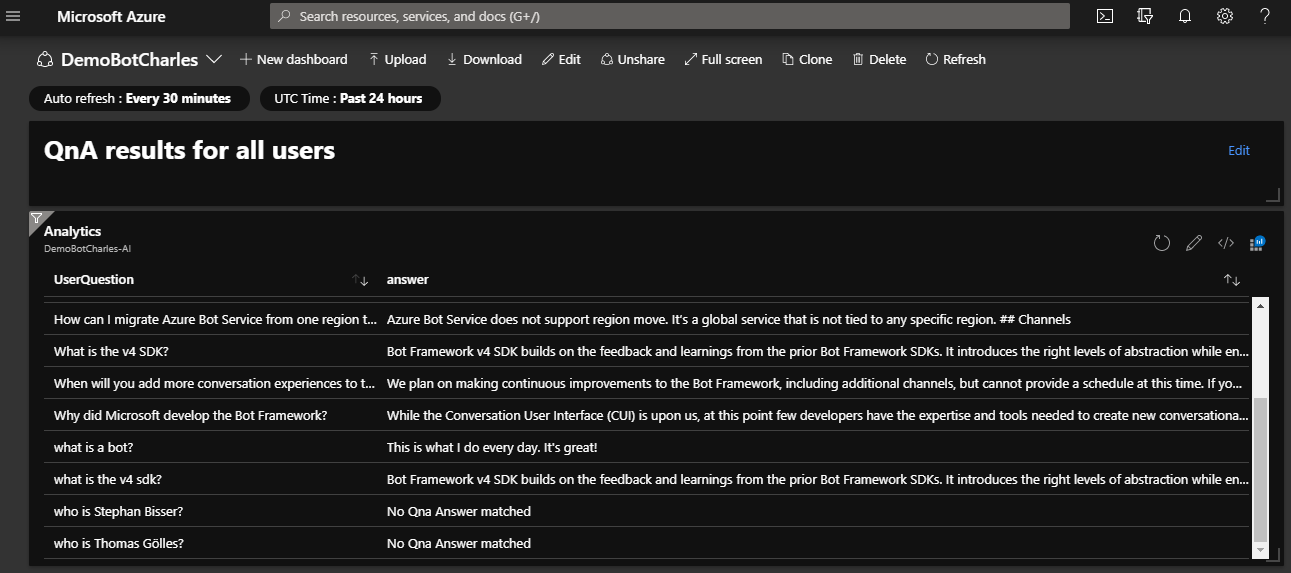1291x573 pixels.
Task: Open the help question mark menu
Action: click(x=1265, y=16)
